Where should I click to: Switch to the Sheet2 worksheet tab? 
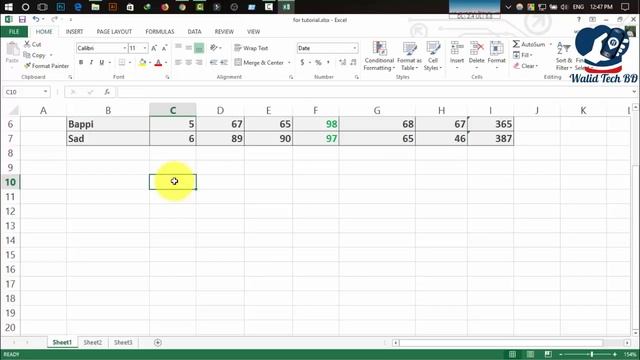coord(93,342)
